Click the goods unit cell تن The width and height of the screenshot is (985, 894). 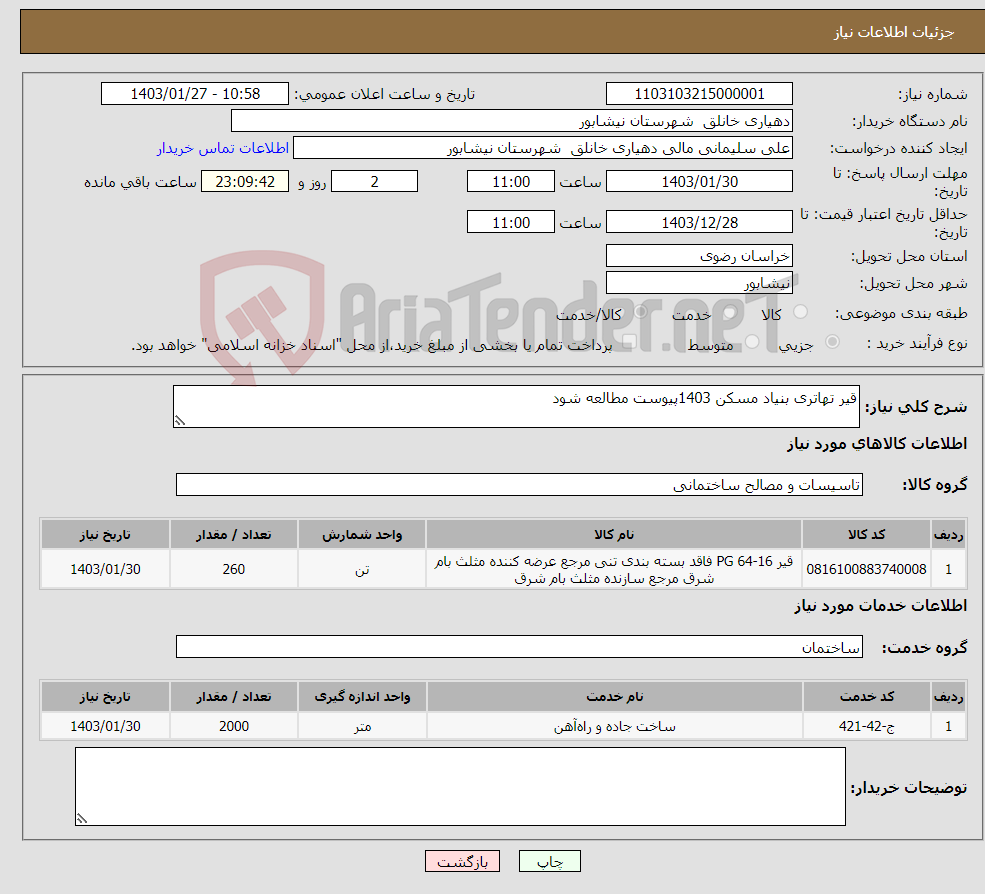click(x=362, y=569)
